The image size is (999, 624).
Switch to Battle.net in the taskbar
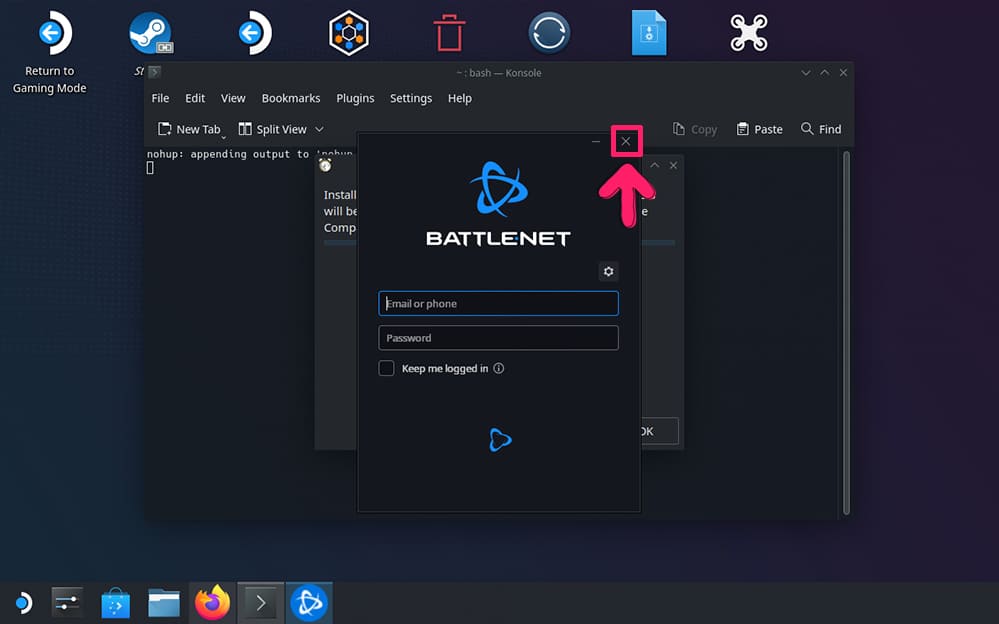click(309, 602)
